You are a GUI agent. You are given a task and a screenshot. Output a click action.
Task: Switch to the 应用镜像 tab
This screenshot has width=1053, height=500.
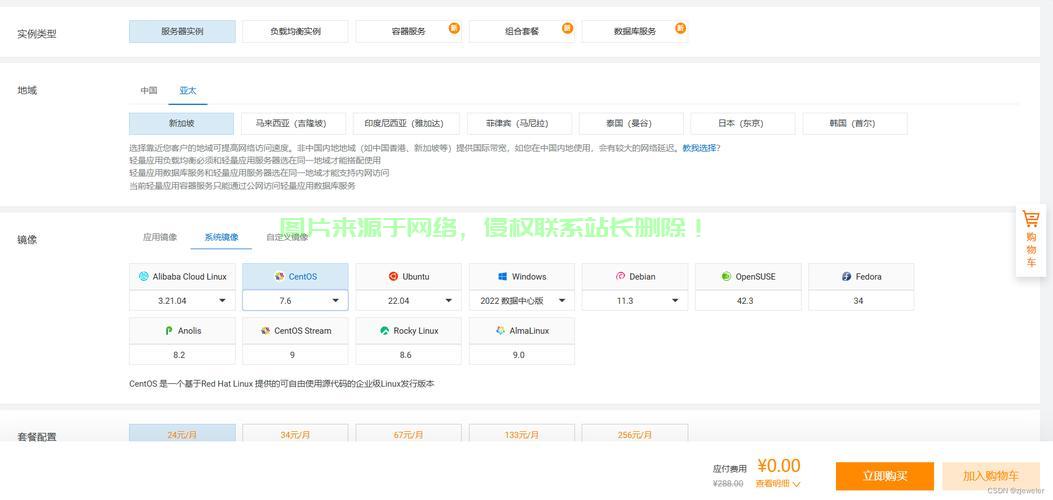coord(161,237)
